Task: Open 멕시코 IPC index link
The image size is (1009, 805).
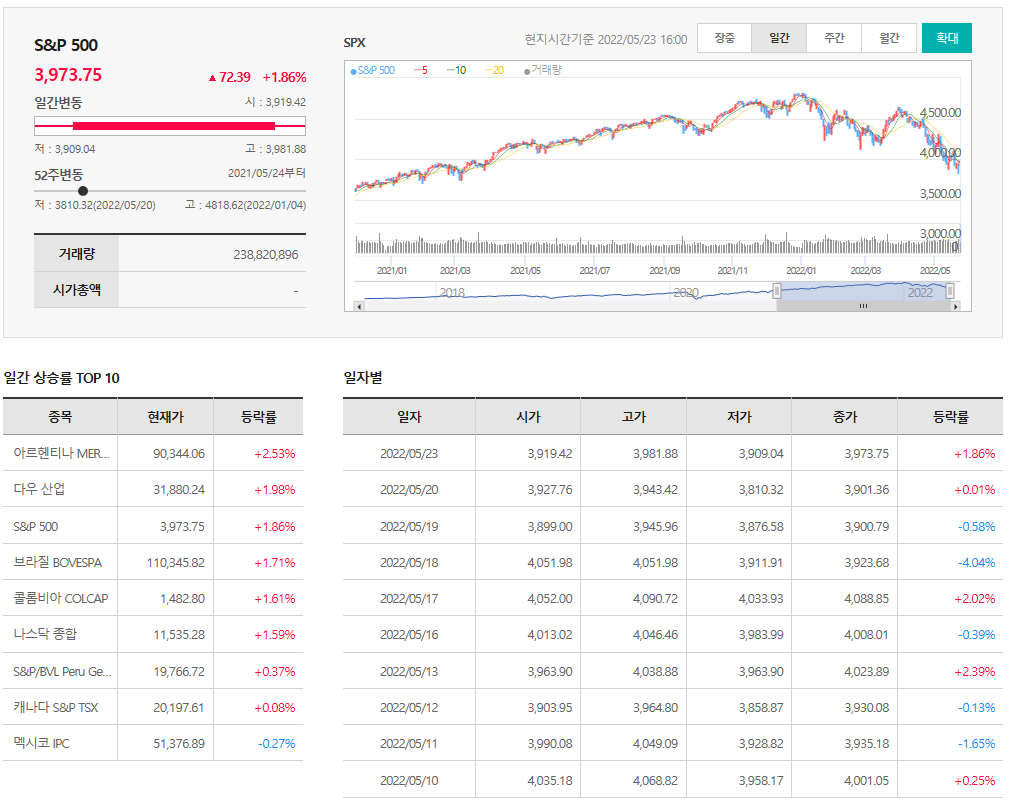Action: pyautogui.click(x=41, y=743)
